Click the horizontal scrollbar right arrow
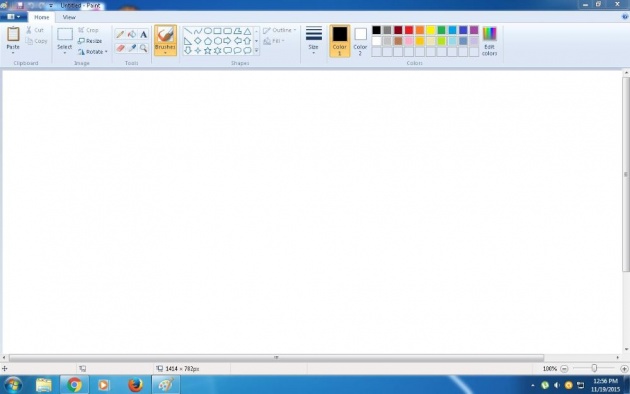 pyautogui.click(x=618, y=357)
